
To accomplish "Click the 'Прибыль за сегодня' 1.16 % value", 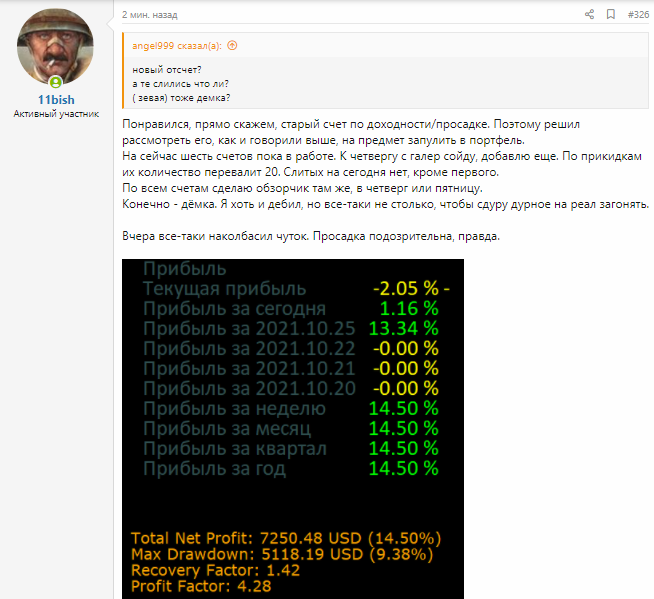I will [x=409, y=309].
